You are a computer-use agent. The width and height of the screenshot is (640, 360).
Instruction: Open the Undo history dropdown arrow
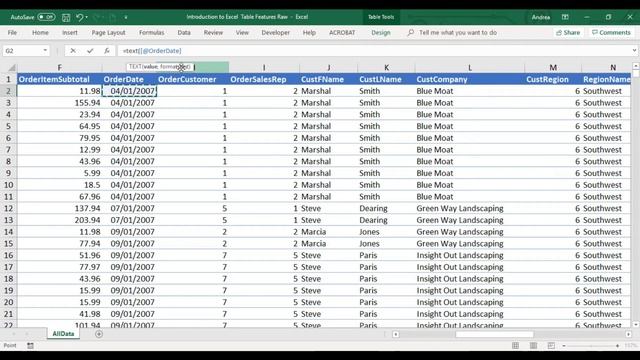coord(87,17)
